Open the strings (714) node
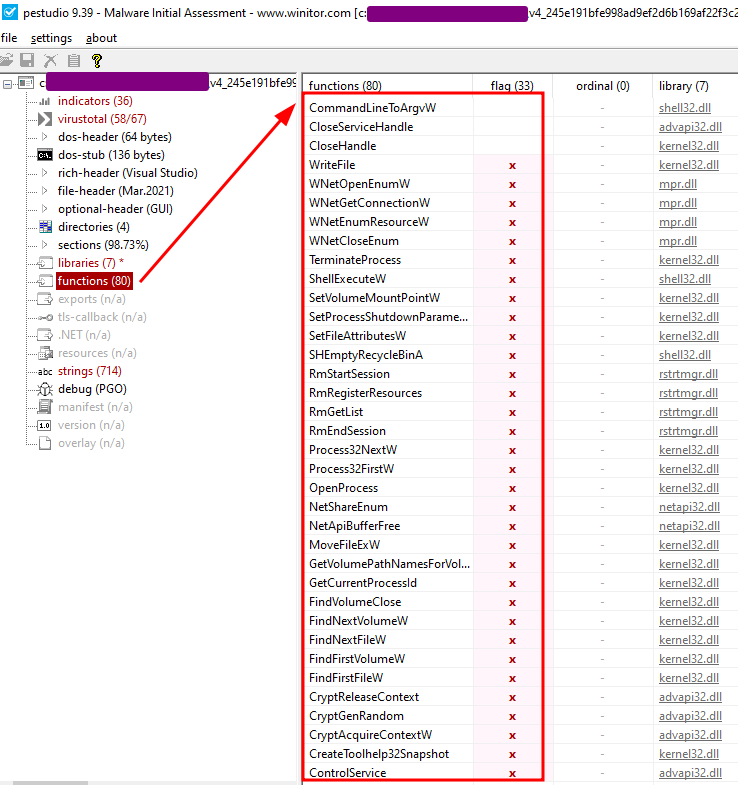738x785 pixels. pos(90,371)
